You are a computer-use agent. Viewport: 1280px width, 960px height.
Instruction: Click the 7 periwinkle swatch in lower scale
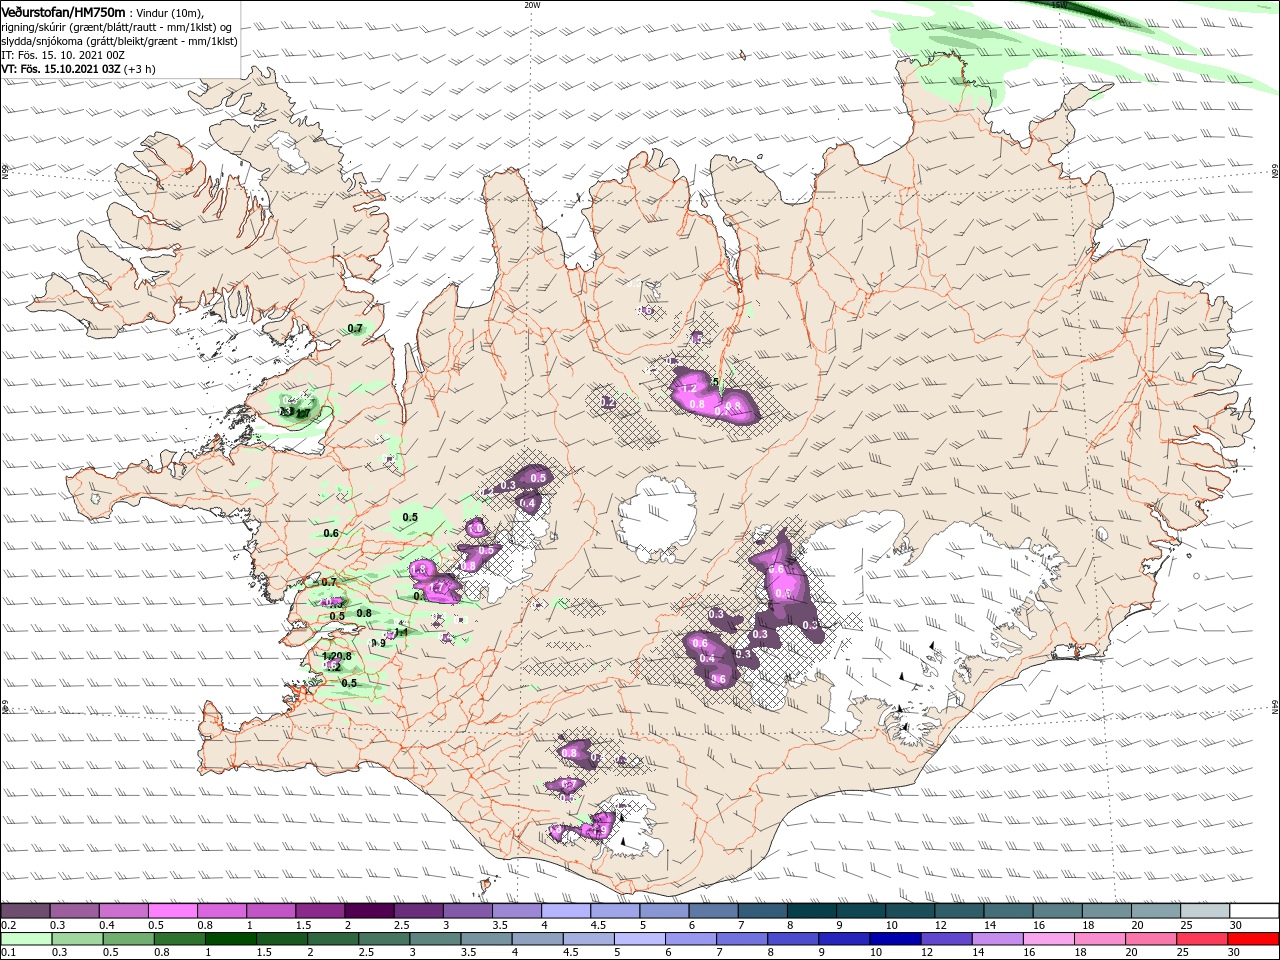(743, 939)
